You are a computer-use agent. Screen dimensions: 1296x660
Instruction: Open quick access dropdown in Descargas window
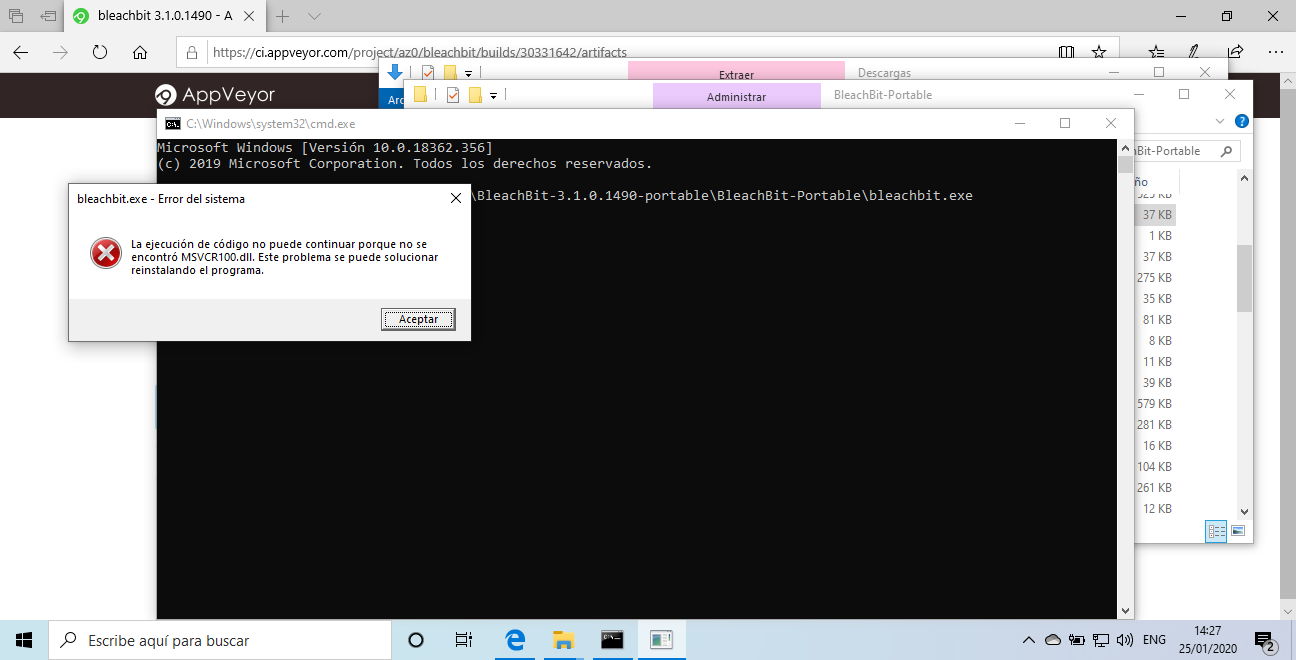468,73
